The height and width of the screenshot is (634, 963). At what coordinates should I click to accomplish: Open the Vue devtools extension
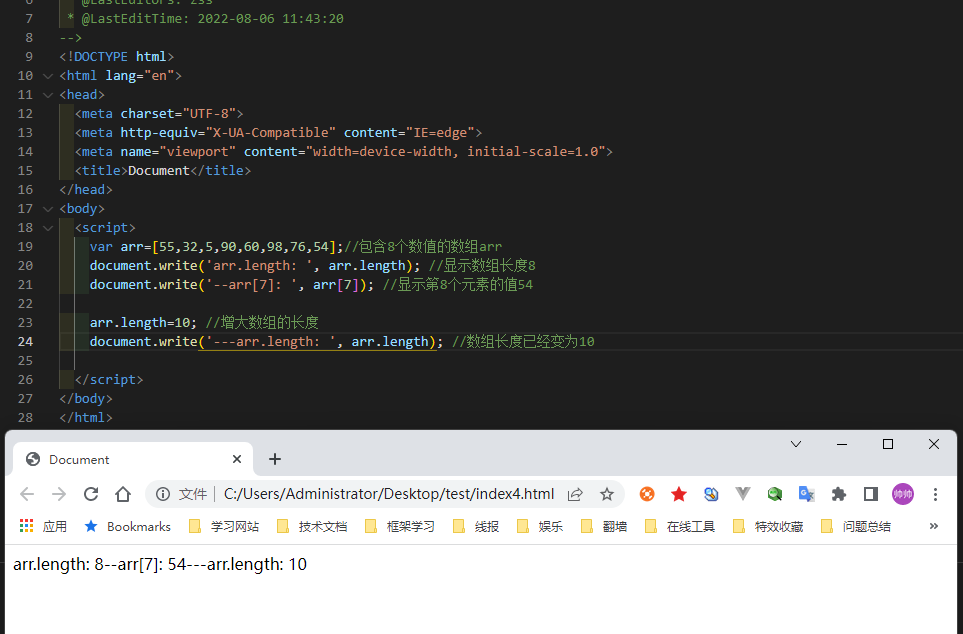pyautogui.click(x=743, y=494)
